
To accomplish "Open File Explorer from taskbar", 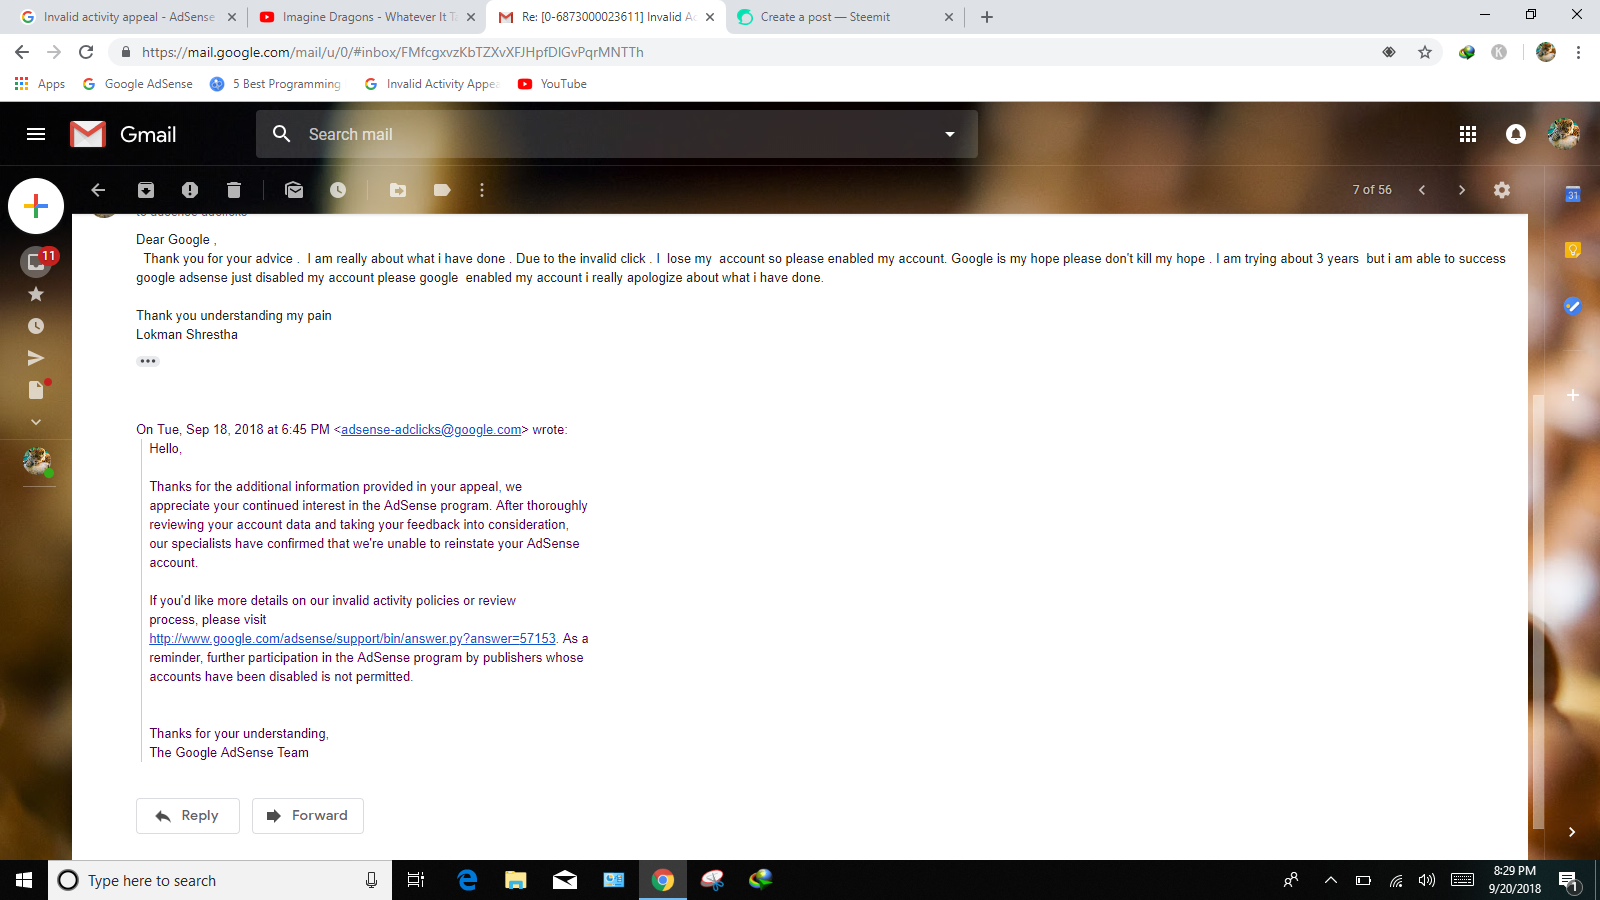I will [516, 880].
